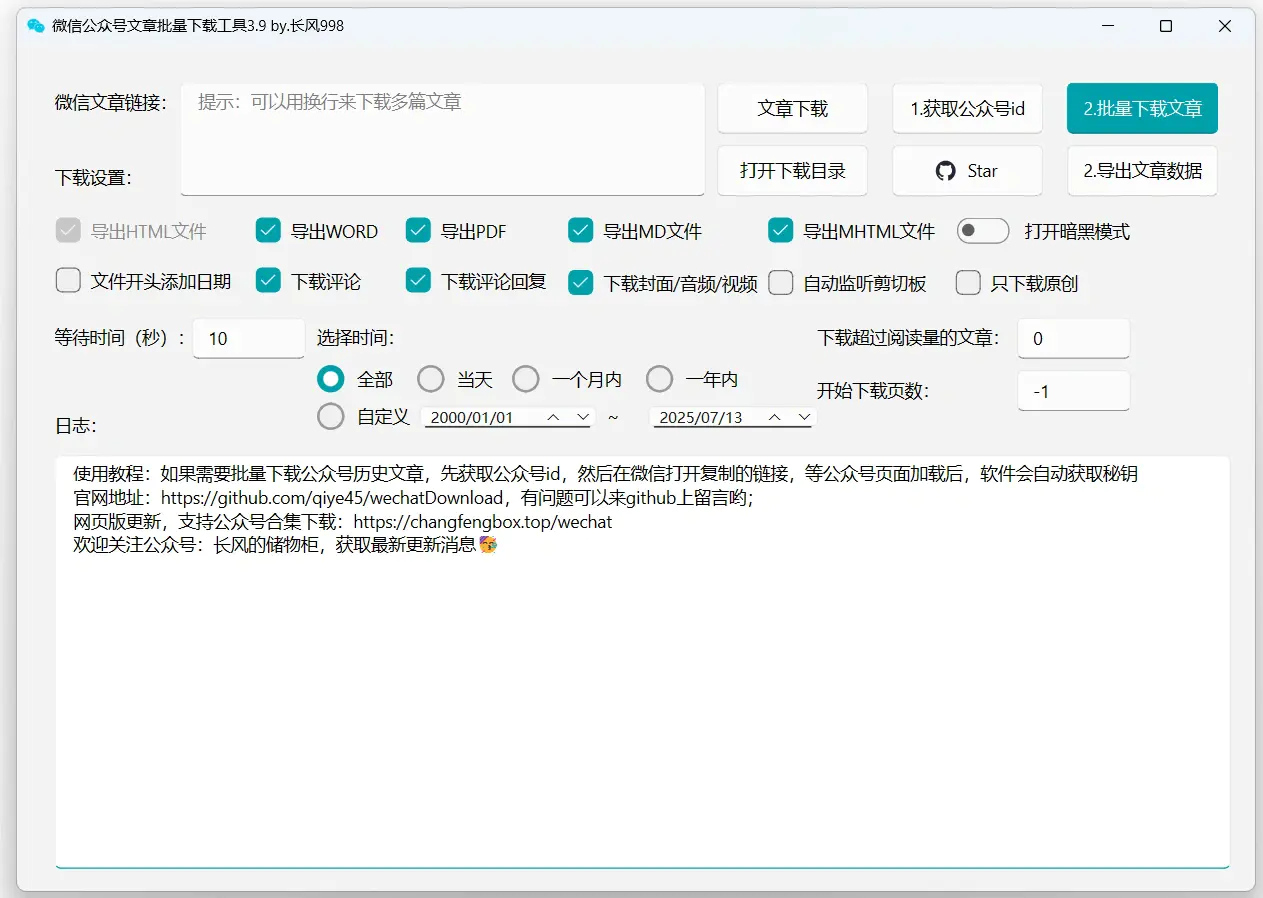Uncheck the 导出WORD export option
This screenshot has height=898, width=1263.
[267, 230]
